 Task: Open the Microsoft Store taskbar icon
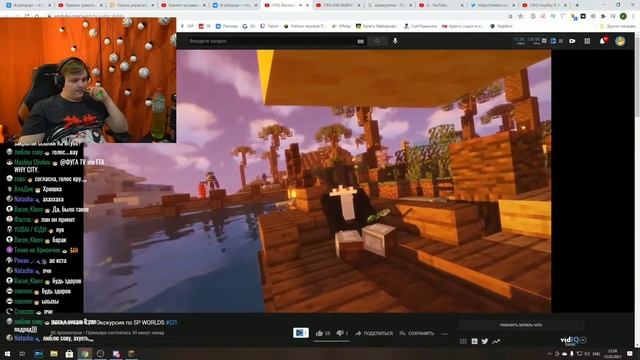pyautogui.click(x=69, y=353)
